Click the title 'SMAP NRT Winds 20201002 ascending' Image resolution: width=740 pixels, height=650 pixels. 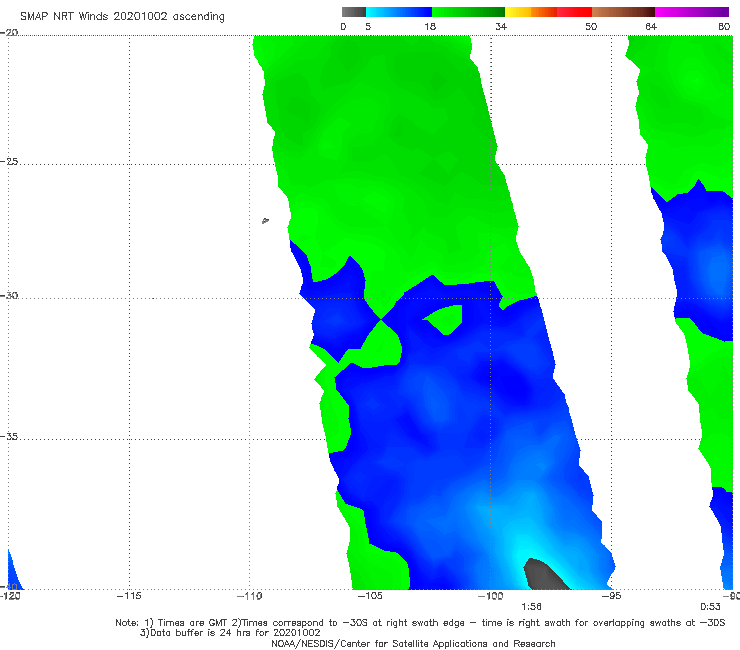(122, 16)
